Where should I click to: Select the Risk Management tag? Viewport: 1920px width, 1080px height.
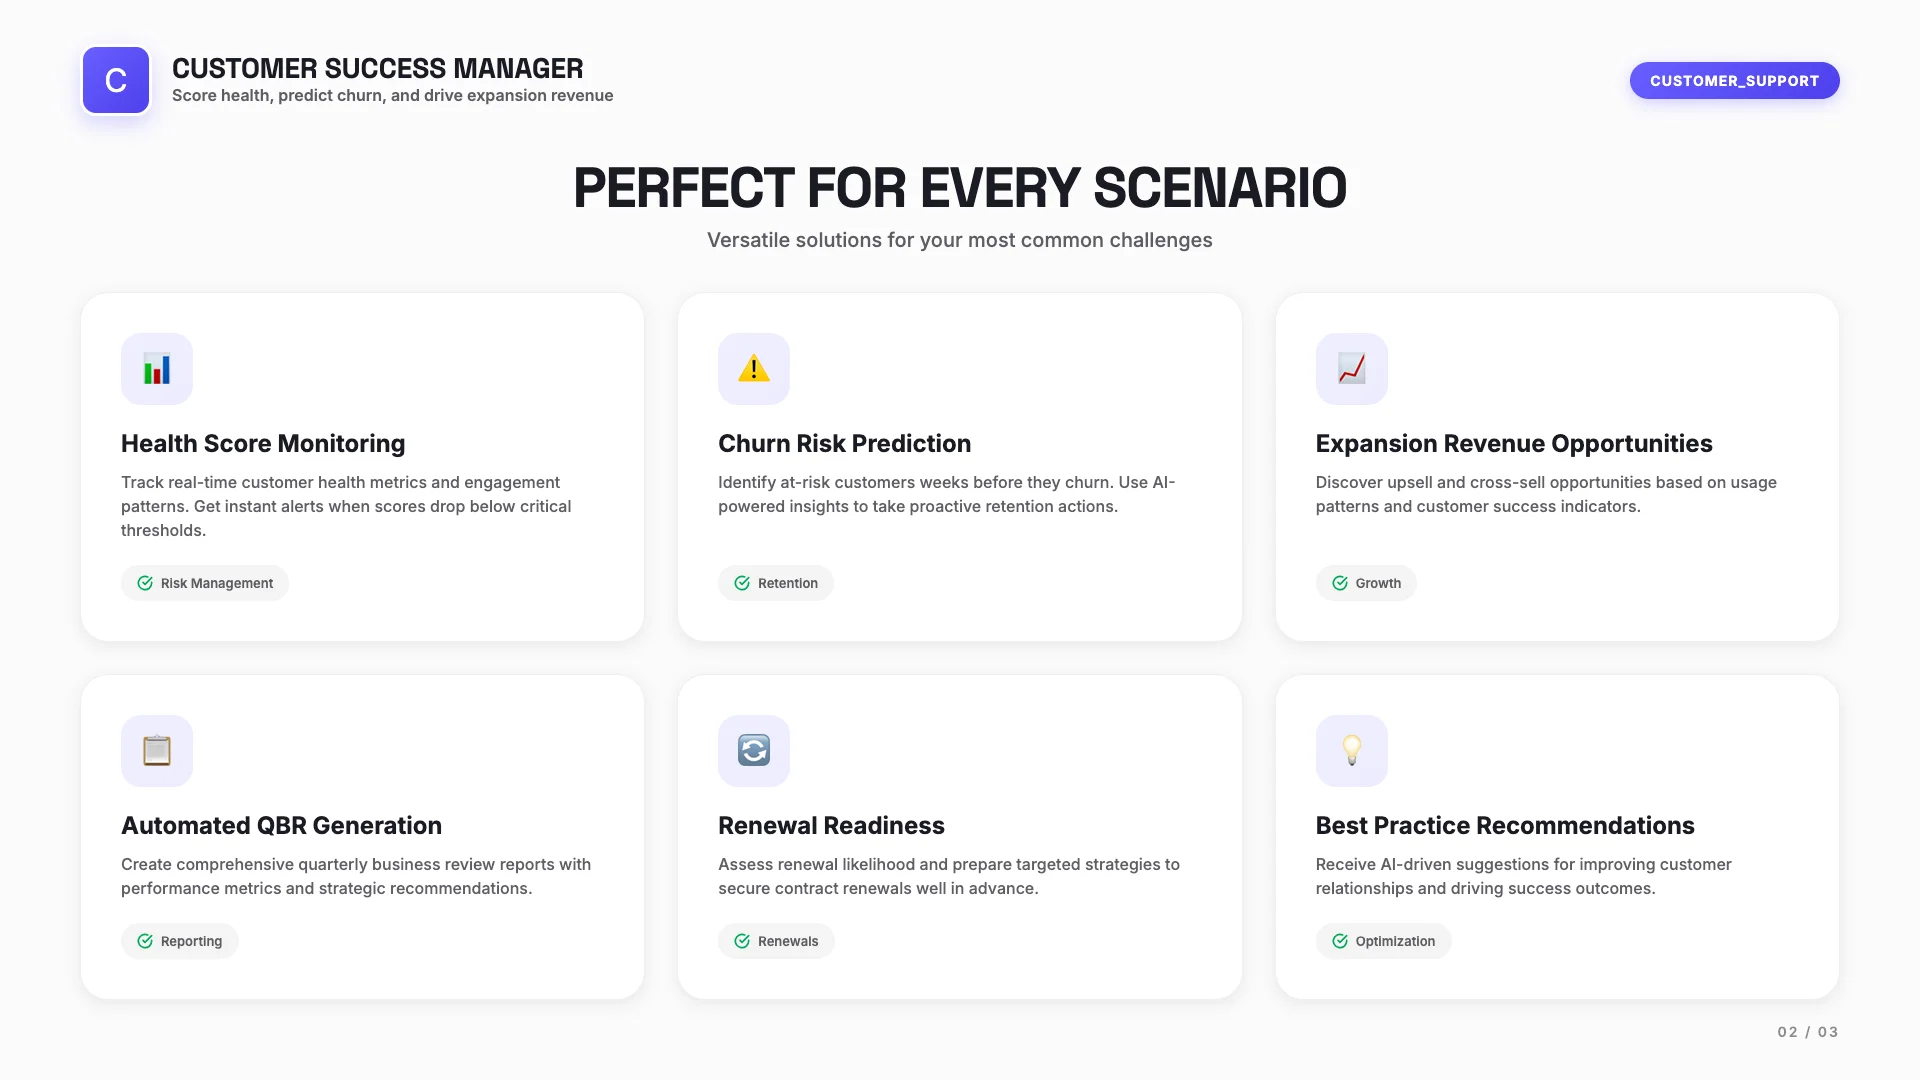tap(205, 583)
